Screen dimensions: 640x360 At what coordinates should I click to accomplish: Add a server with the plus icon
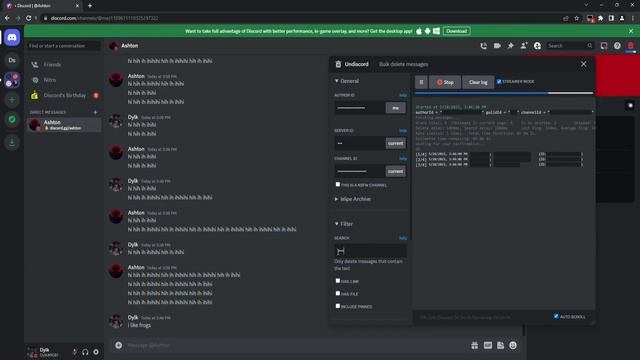[12, 100]
